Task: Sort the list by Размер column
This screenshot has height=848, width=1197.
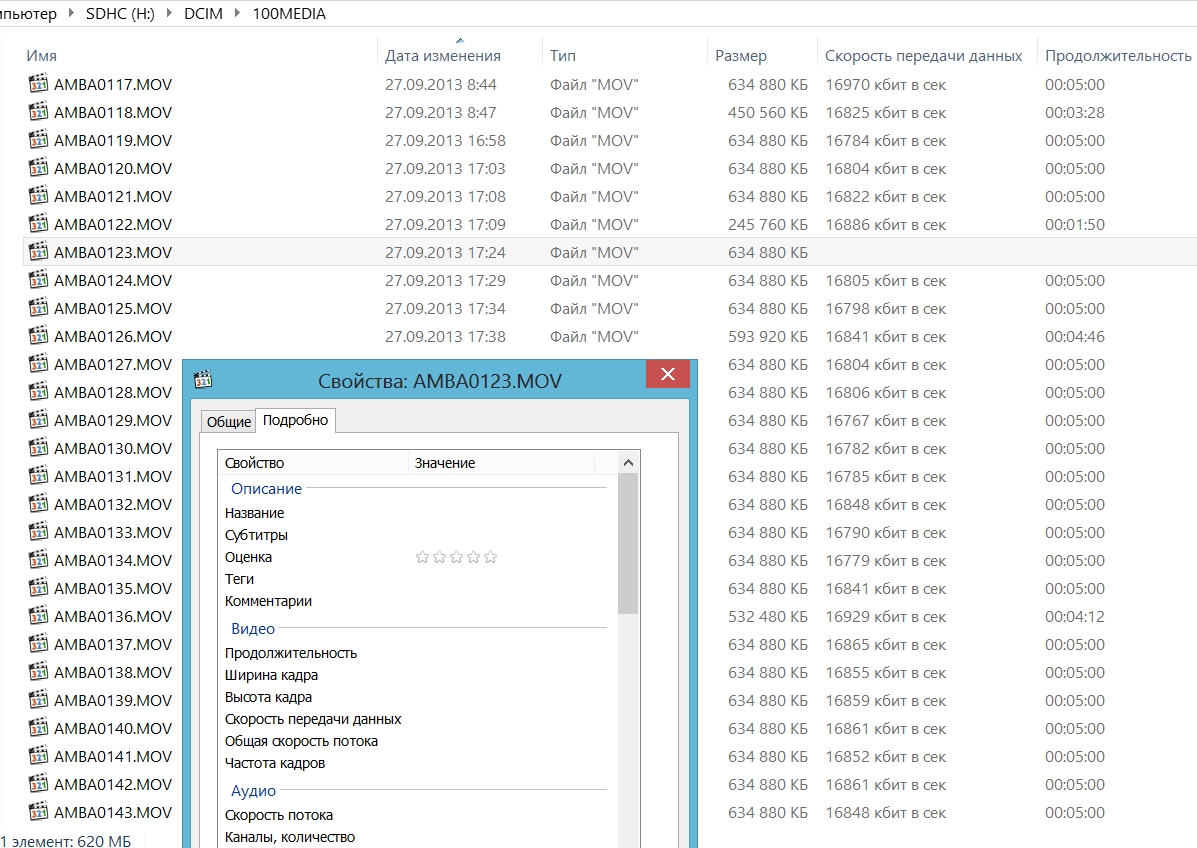Action: point(741,56)
